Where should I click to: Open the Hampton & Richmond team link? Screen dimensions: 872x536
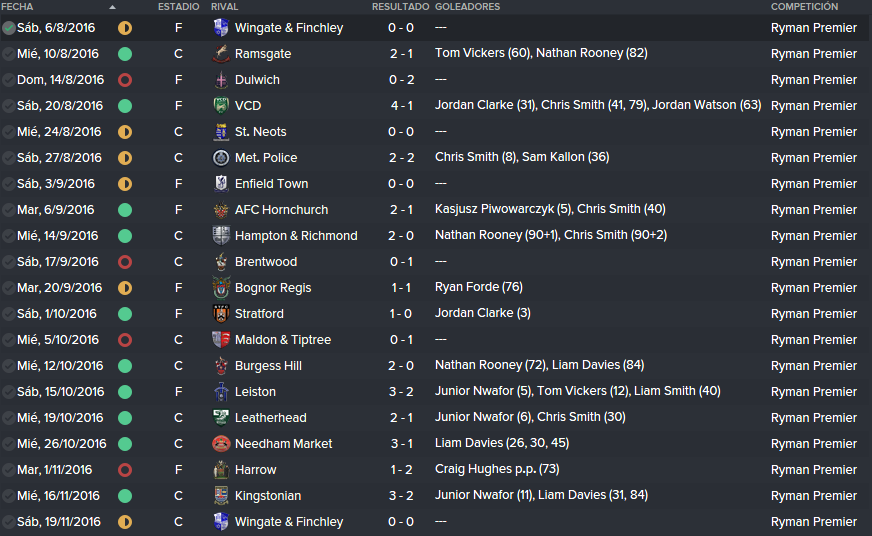pos(296,236)
